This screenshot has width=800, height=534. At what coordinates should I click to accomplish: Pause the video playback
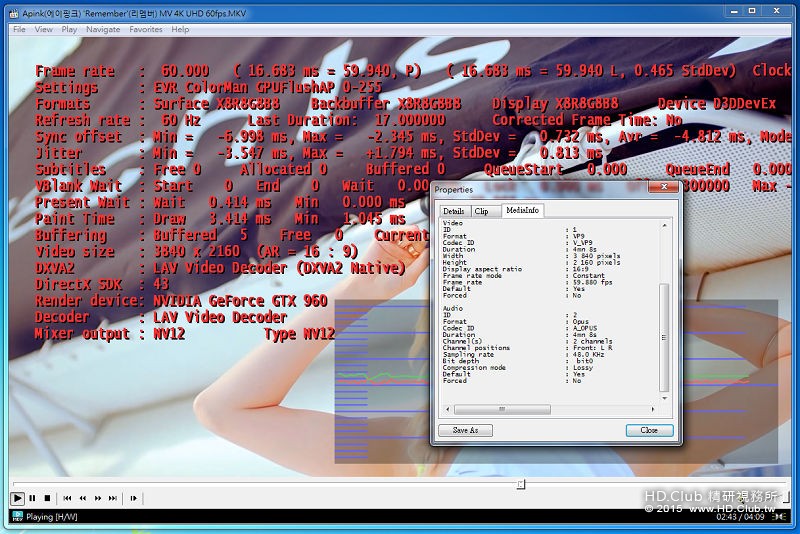33,498
